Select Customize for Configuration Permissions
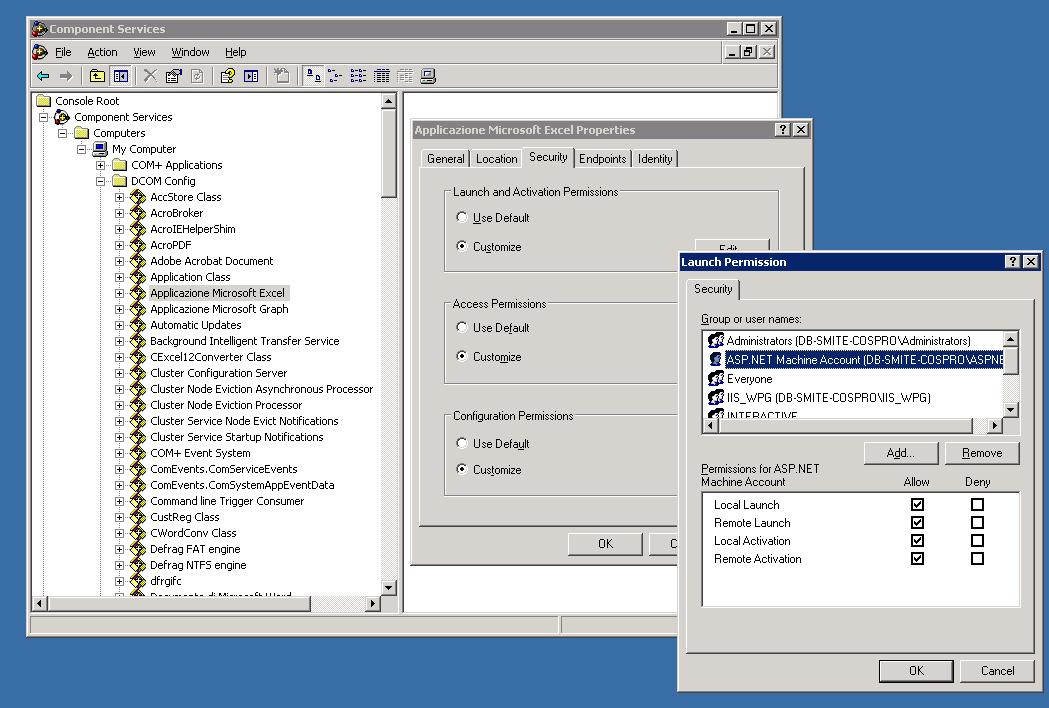 click(462, 468)
